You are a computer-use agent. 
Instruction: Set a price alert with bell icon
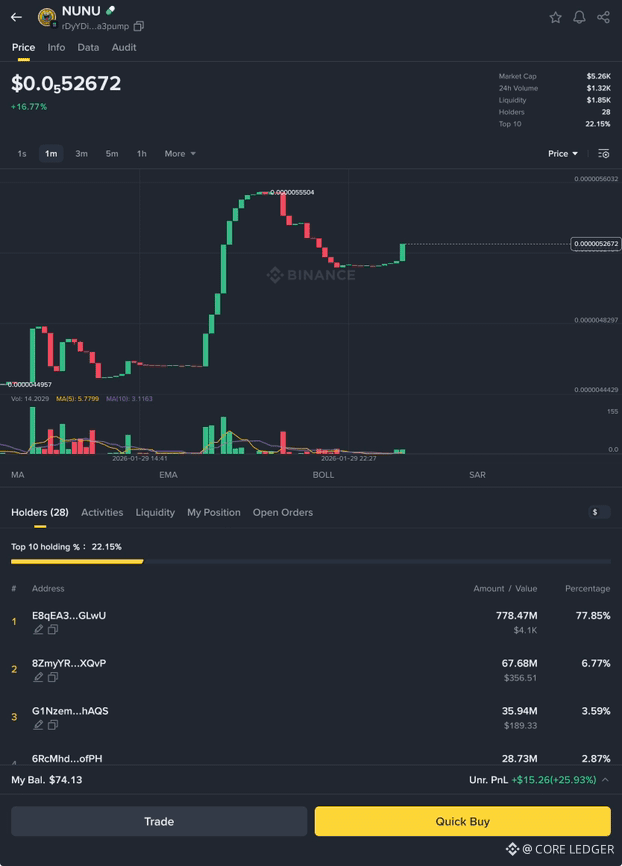click(x=579, y=18)
